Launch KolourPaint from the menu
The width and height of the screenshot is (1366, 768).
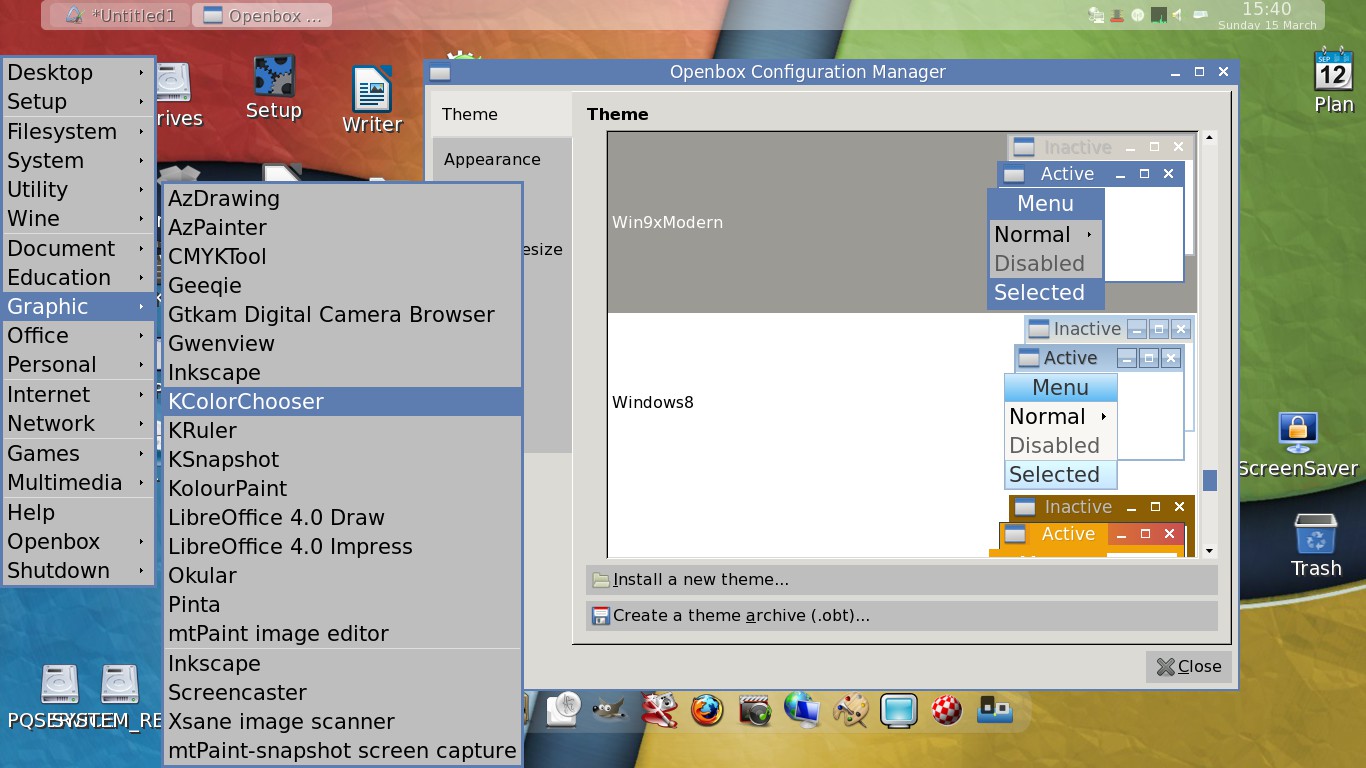coord(343,488)
